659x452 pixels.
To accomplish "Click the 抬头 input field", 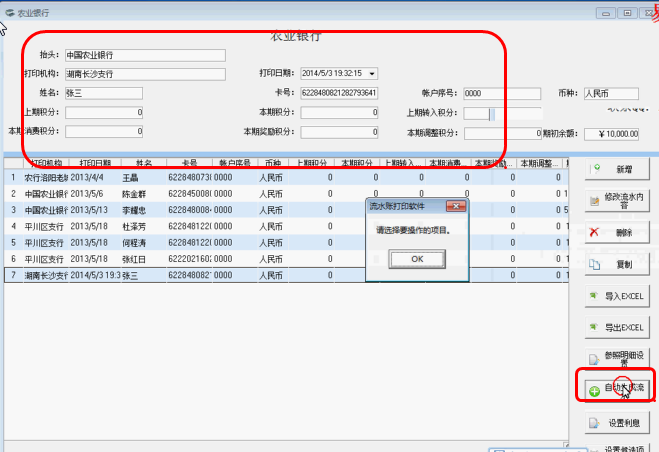I will pyautogui.click(x=145, y=55).
